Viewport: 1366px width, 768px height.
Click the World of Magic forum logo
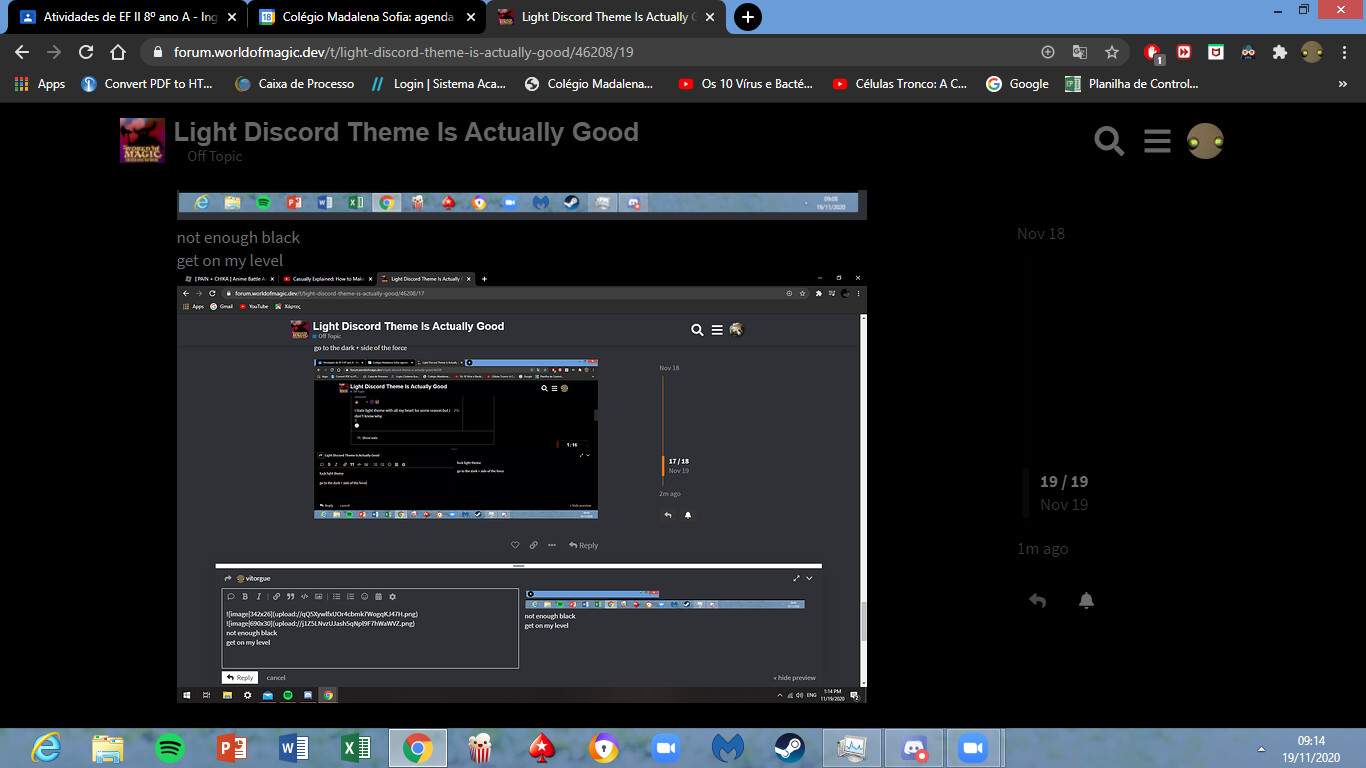coord(142,140)
